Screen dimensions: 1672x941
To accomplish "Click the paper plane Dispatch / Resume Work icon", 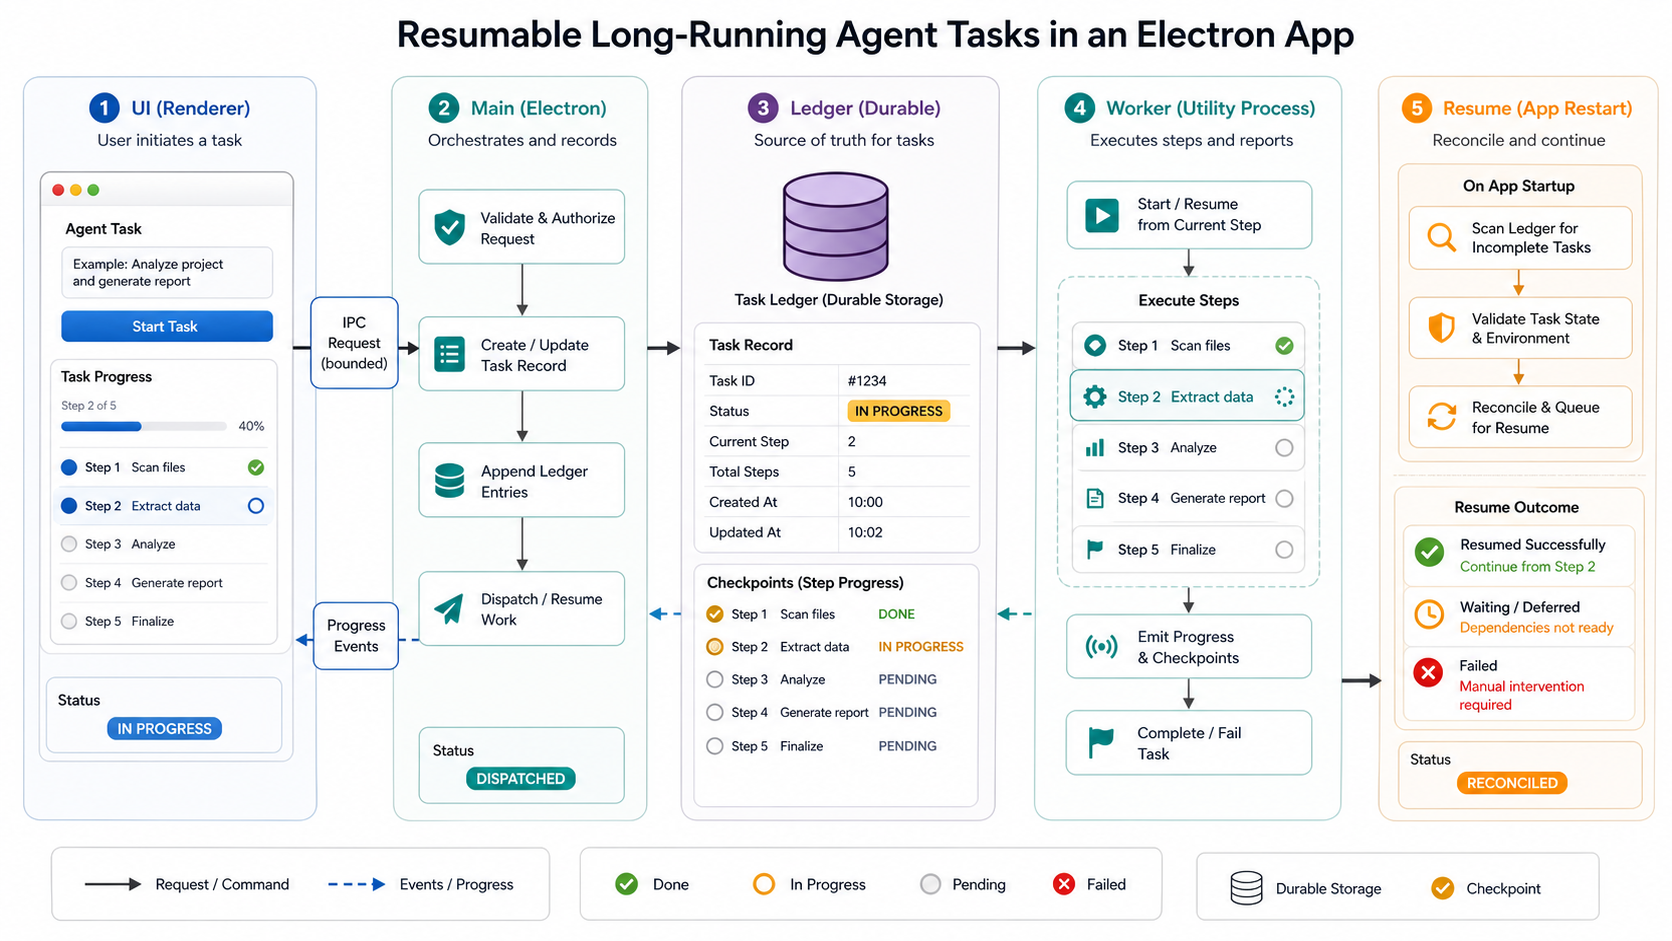I will click(449, 608).
